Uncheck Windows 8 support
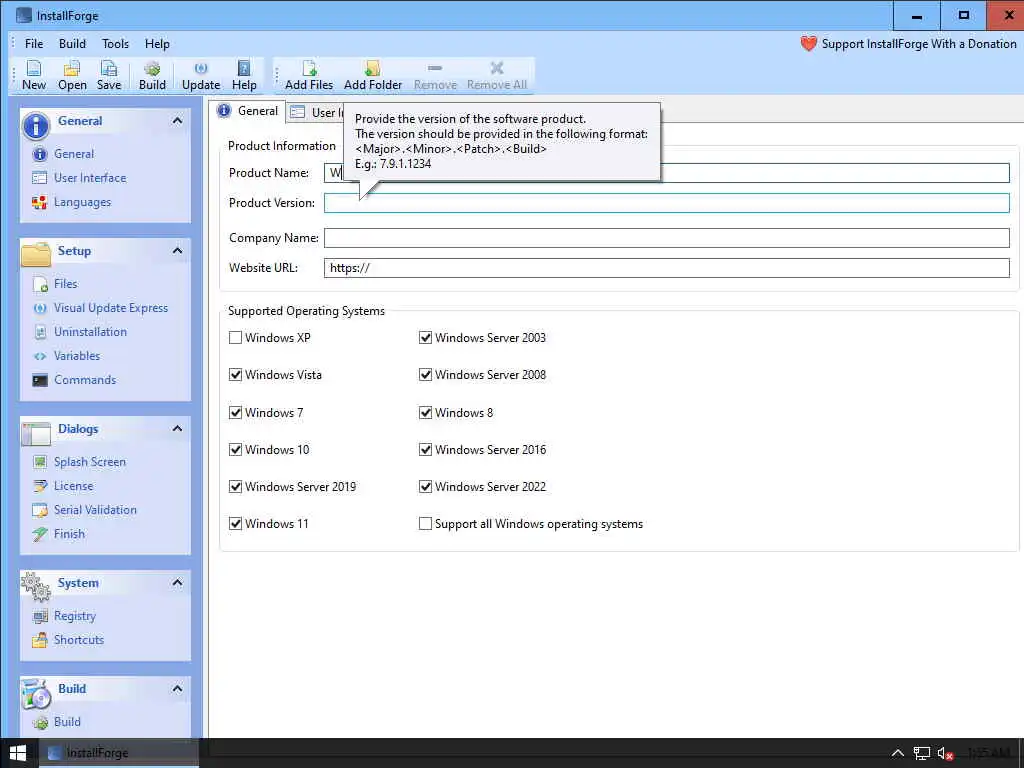Screen dimensions: 1024x768 425,413
